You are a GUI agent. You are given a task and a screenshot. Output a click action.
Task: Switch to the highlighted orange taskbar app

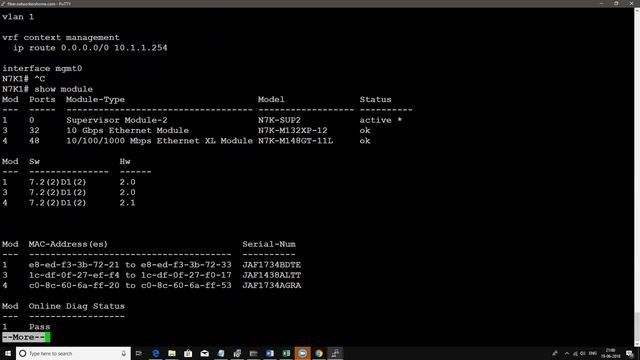(302, 353)
